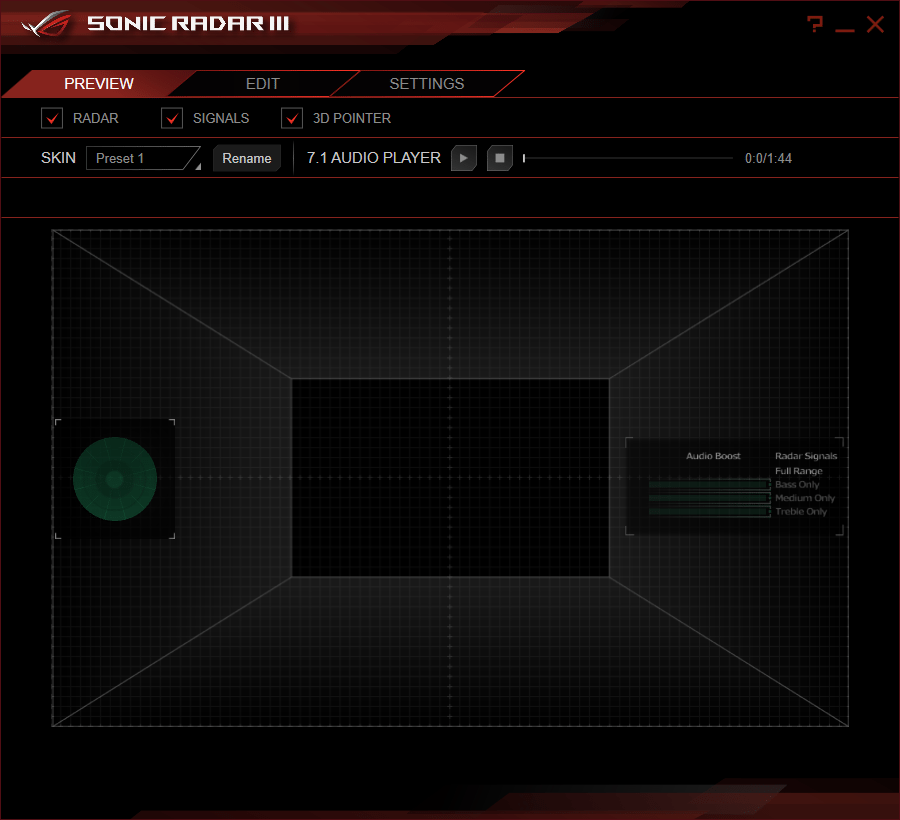
Task: Select Bass Only in signals panel
Action: pos(797,484)
